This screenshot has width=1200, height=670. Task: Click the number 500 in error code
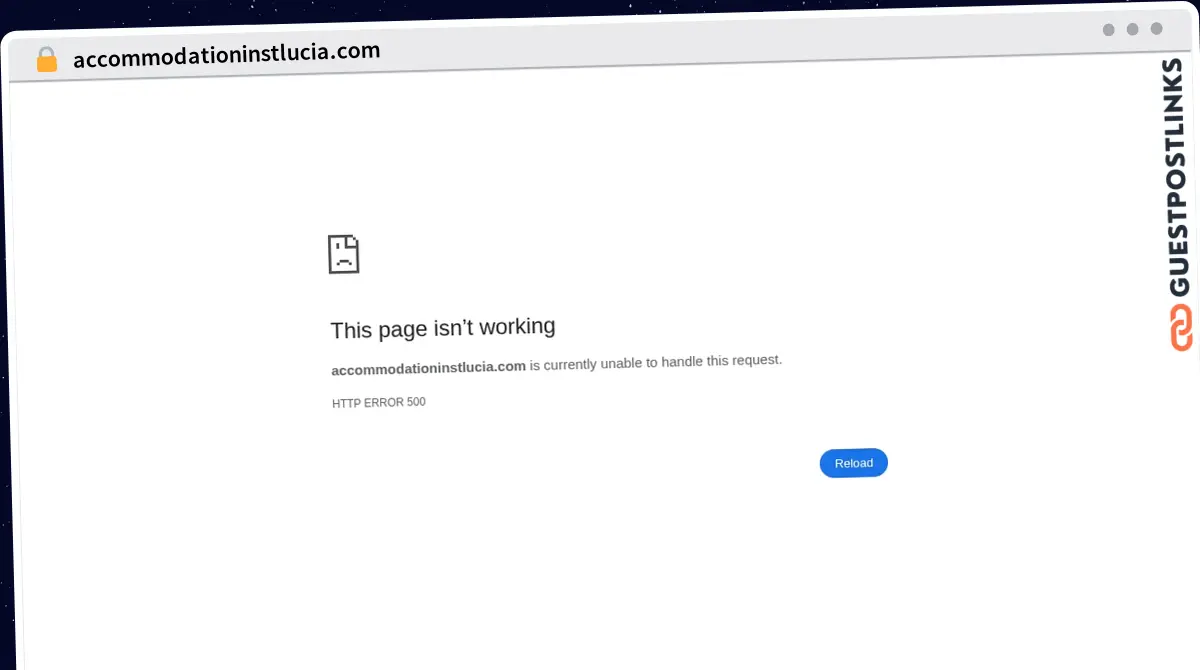click(x=416, y=402)
